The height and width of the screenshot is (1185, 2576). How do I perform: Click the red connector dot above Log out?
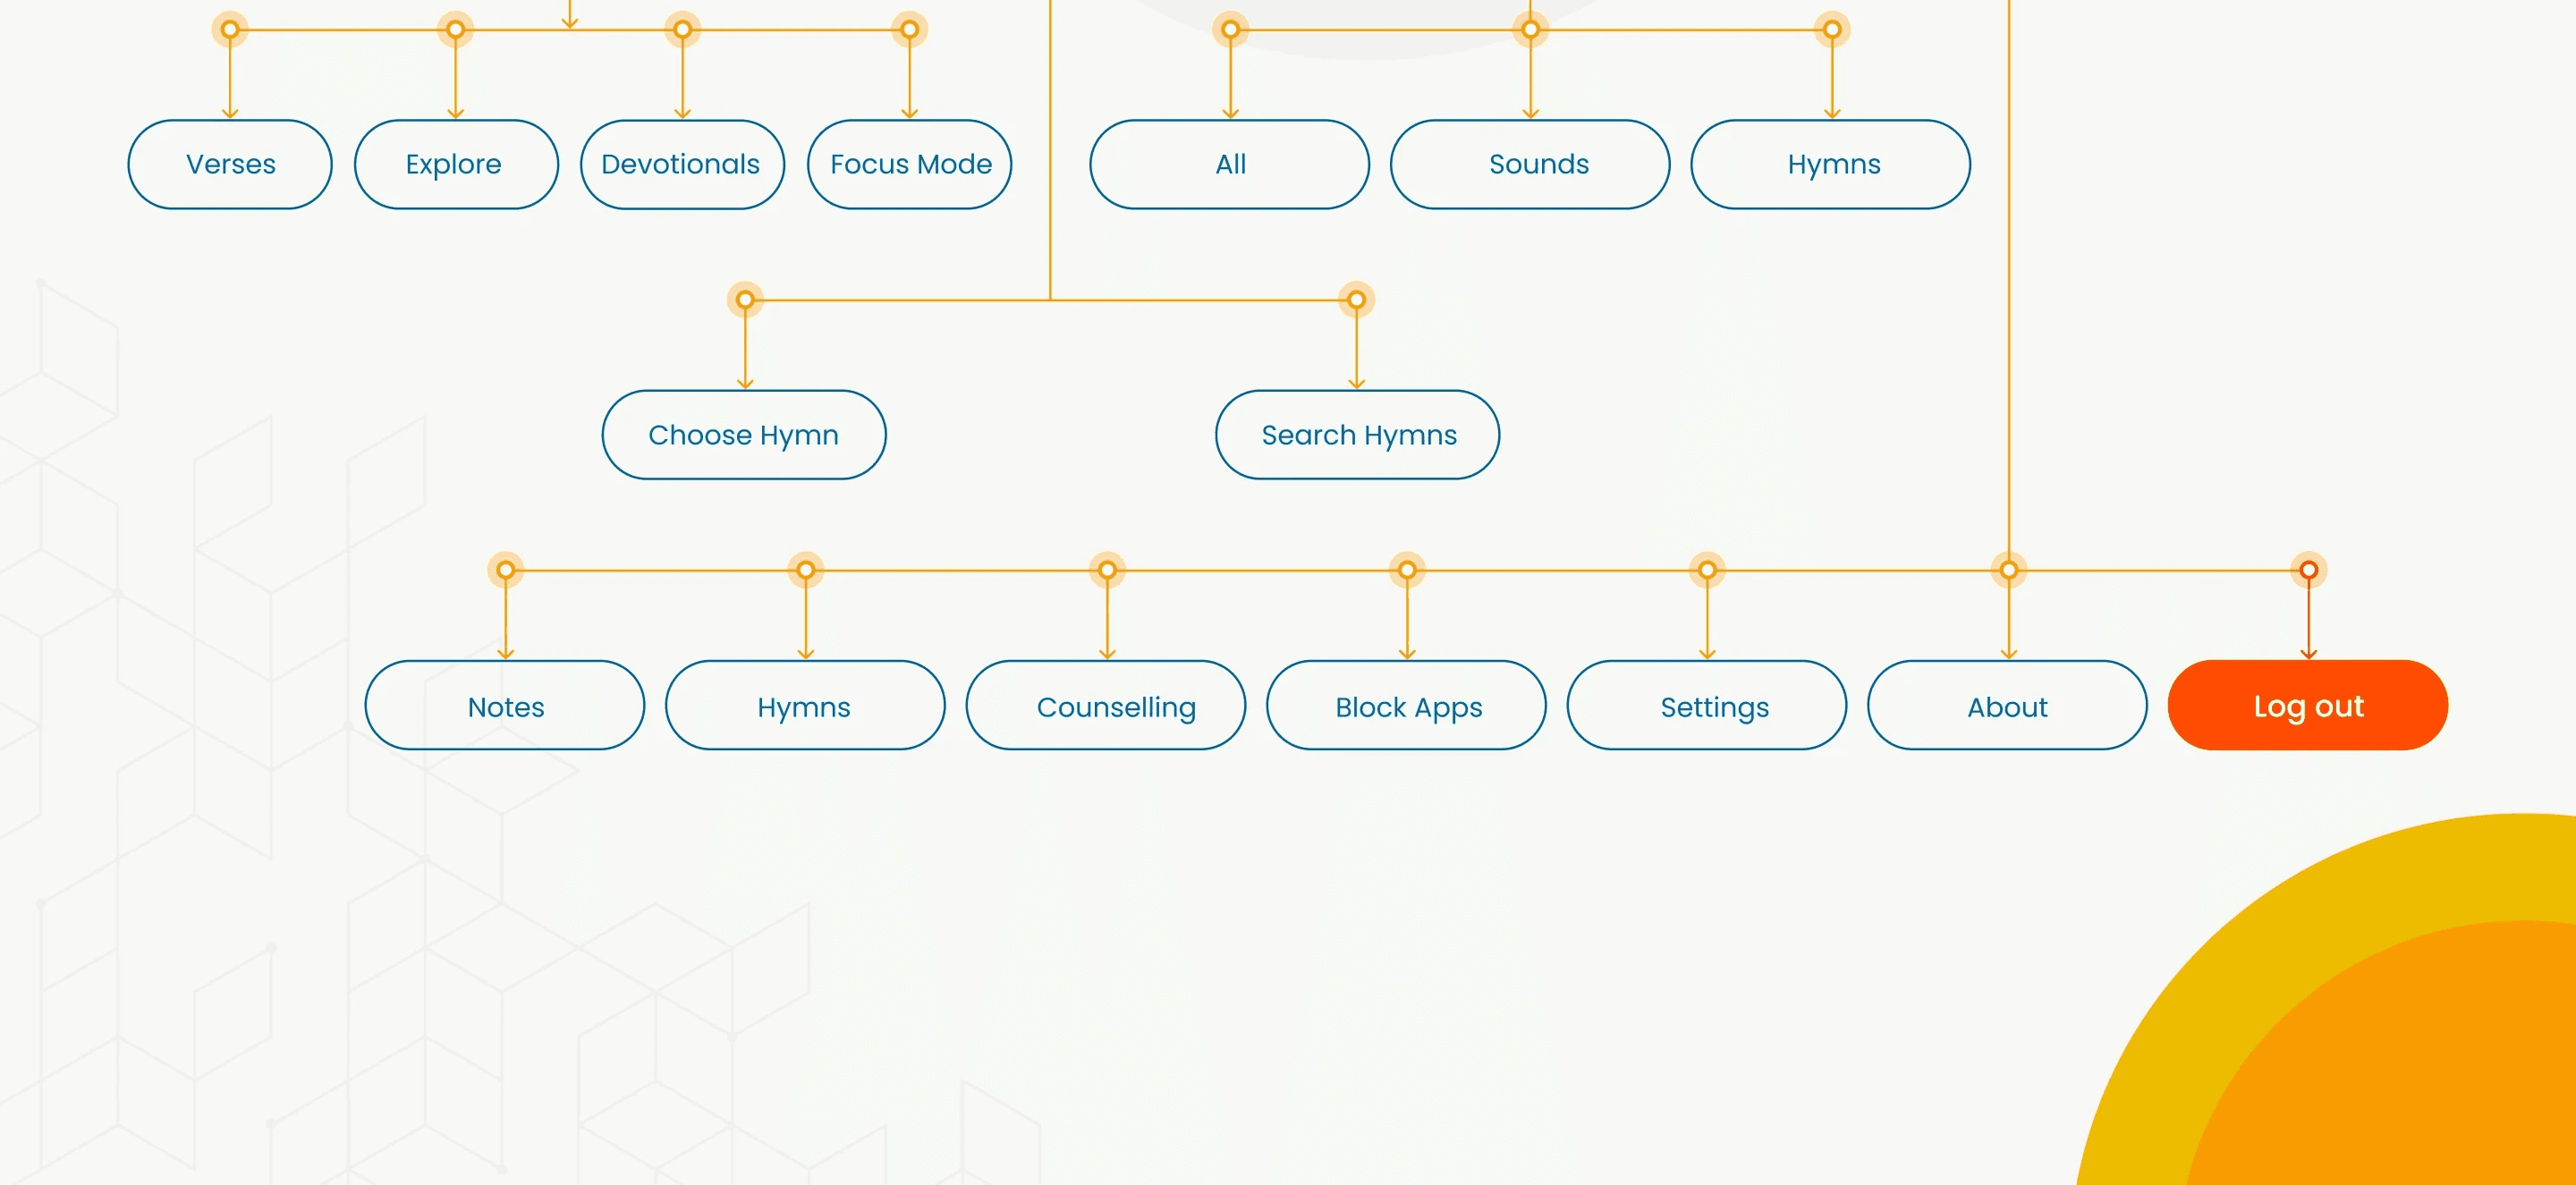[2308, 570]
